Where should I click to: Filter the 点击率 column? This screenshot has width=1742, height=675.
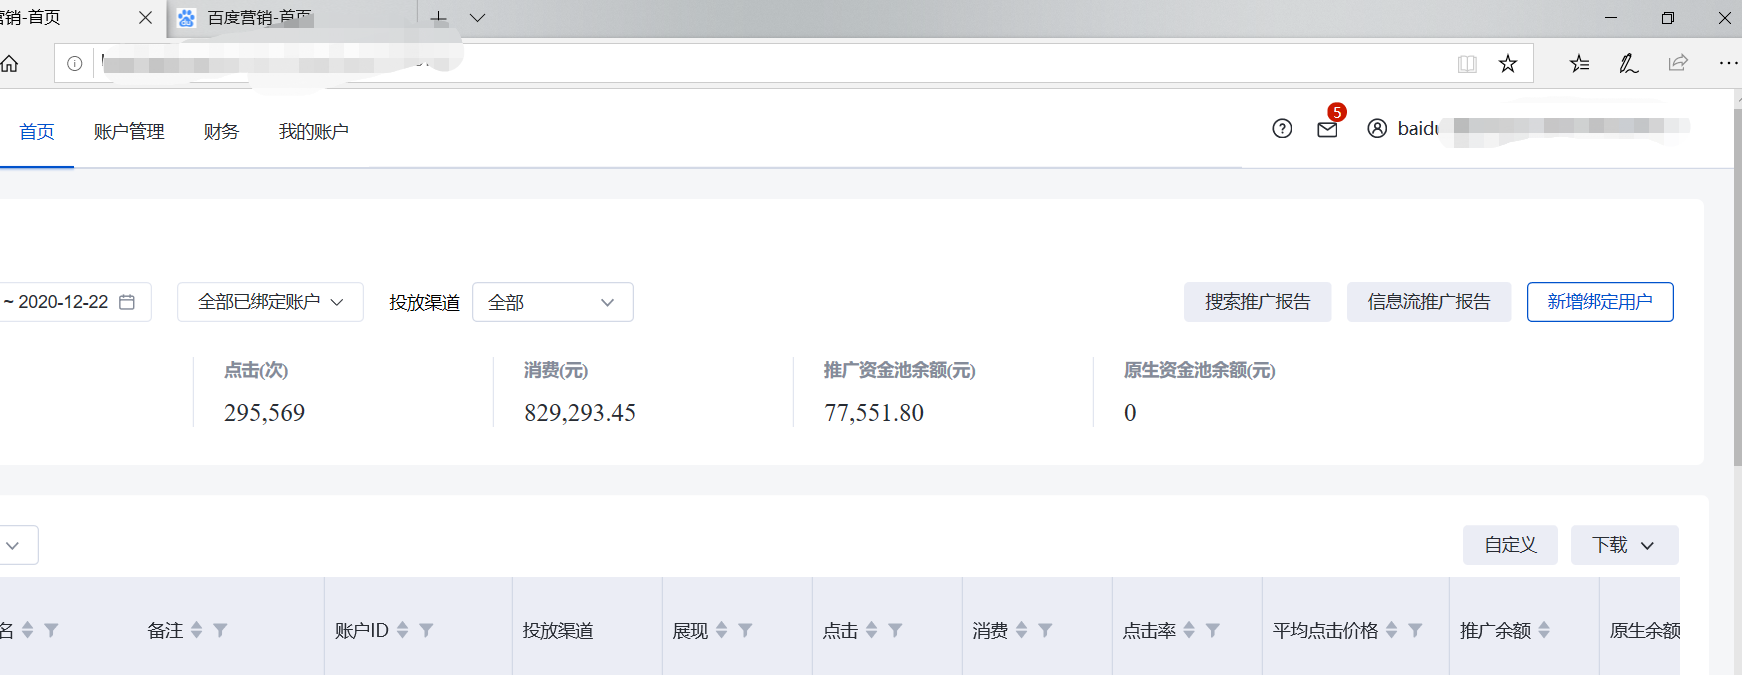pos(1212,630)
